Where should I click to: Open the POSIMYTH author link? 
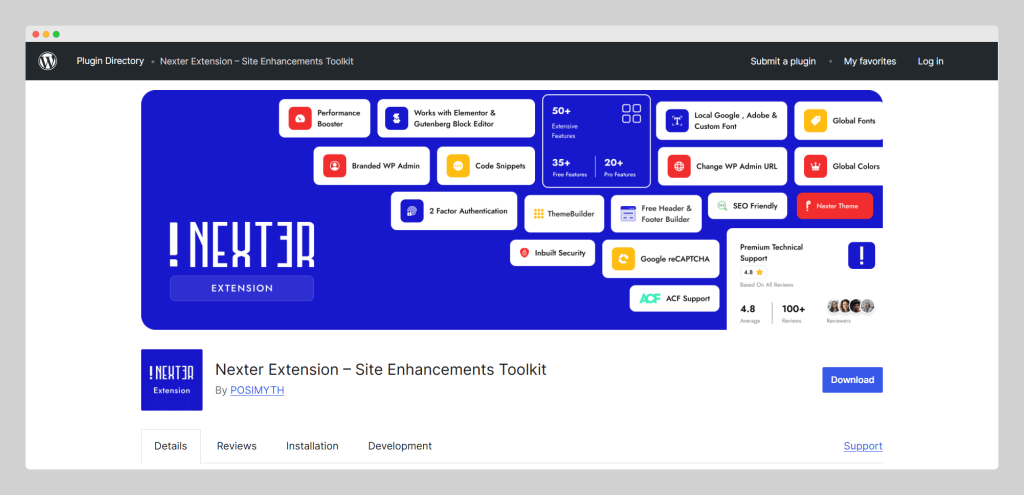257,391
